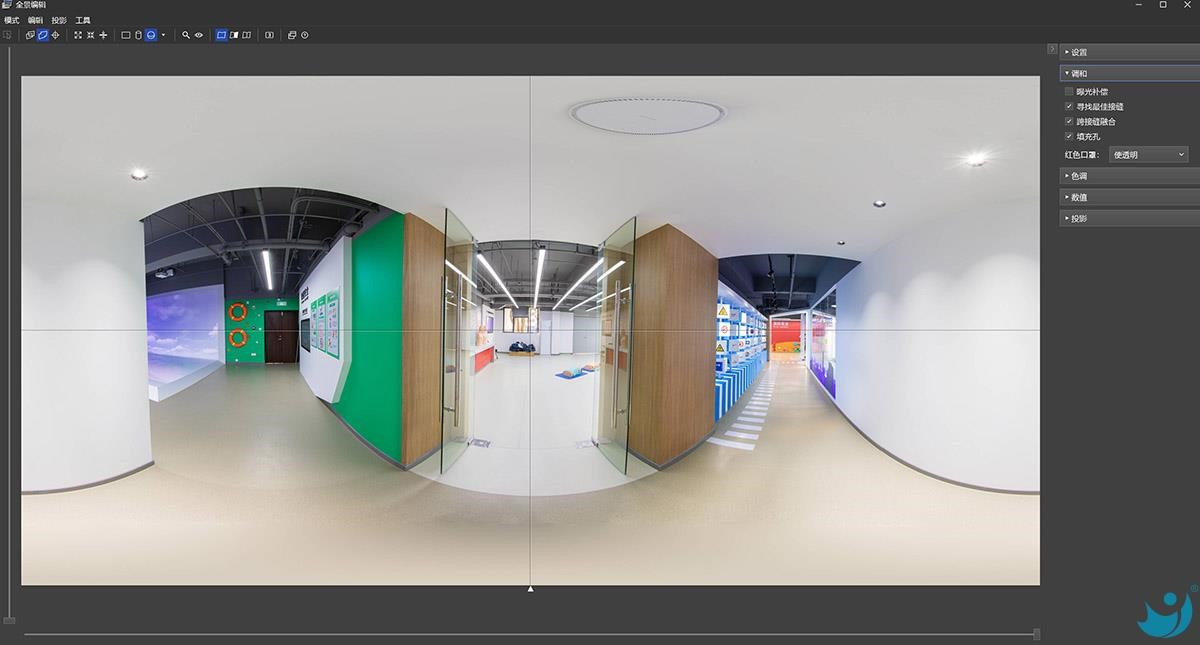
Task: Enable the 曝光补偿 checkbox
Action: tap(1069, 92)
